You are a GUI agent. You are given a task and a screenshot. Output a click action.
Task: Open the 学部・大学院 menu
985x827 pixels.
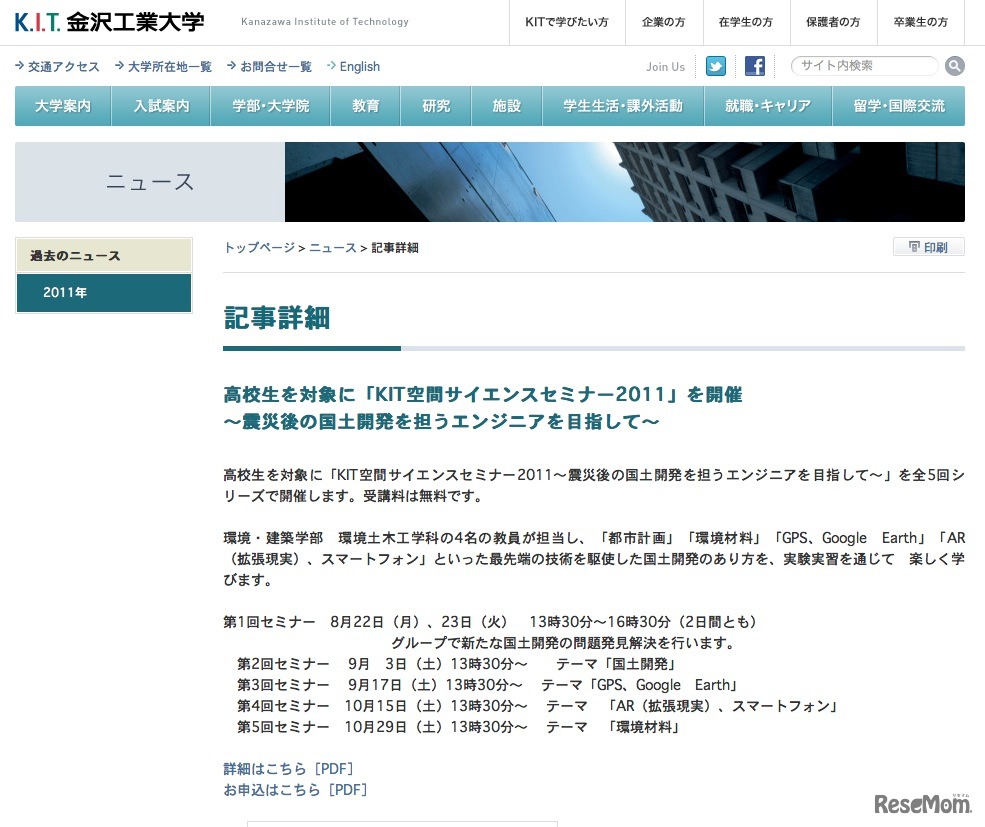(x=271, y=106)
